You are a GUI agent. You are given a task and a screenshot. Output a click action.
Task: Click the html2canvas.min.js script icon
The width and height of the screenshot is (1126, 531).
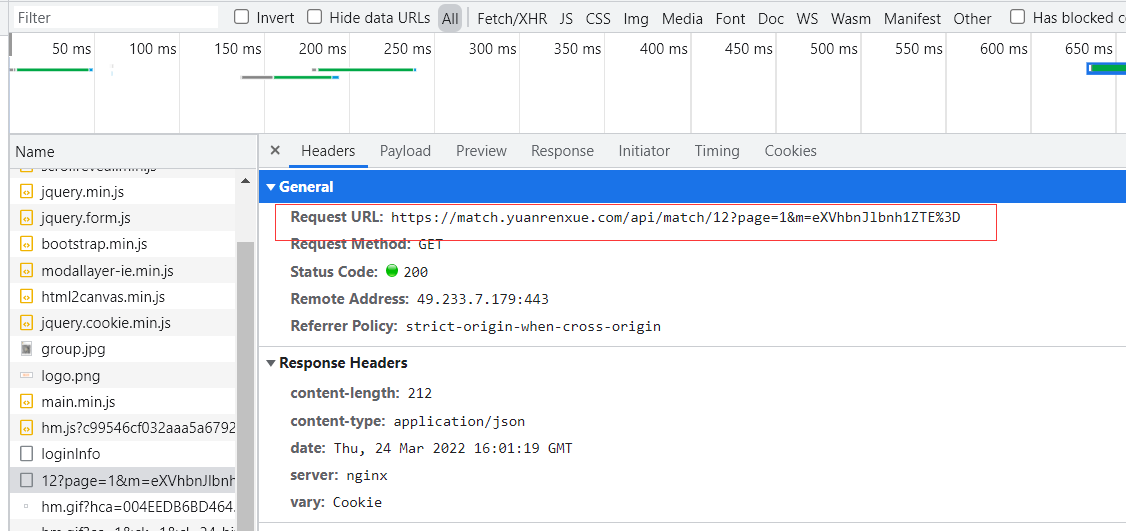(x=27, y=297)
